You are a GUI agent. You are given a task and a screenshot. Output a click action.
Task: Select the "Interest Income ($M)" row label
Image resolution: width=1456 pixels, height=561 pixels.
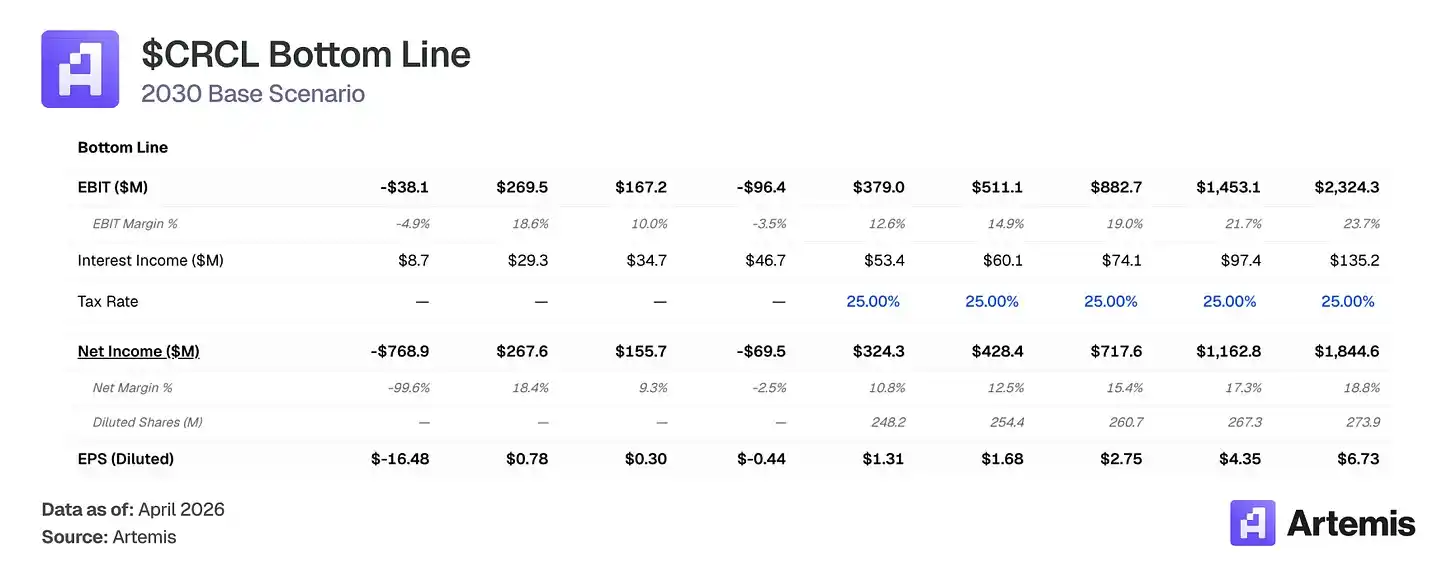[x=150, y=260]
